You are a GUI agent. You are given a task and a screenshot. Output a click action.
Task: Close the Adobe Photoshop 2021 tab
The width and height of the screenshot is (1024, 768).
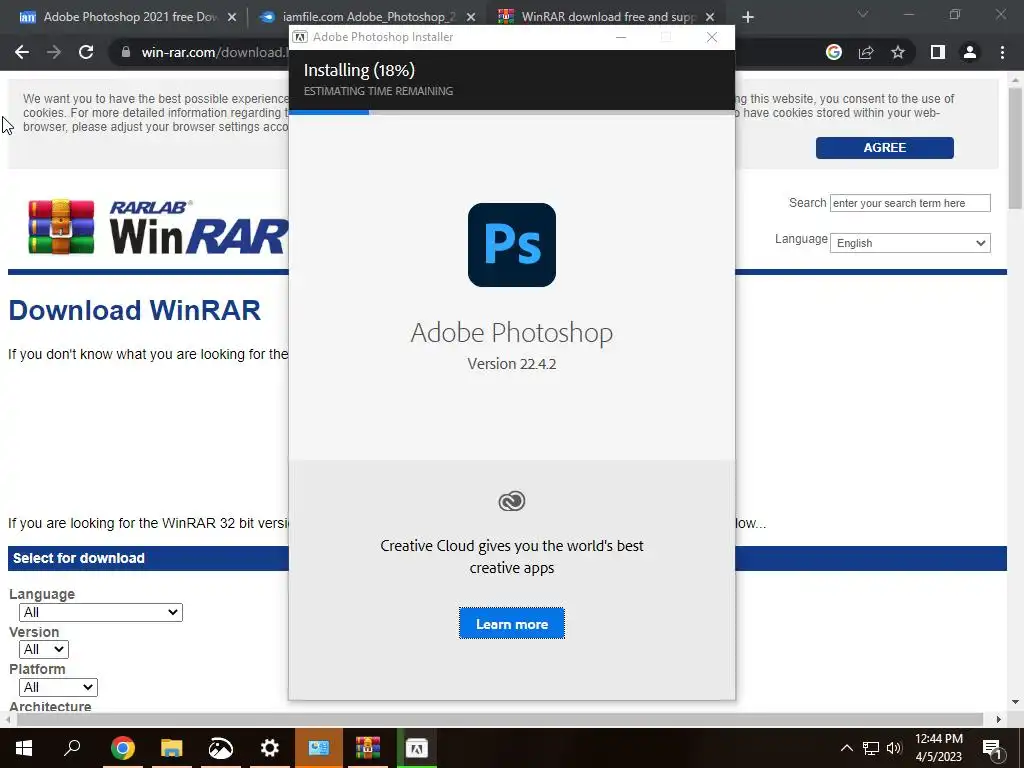point(232,17)
